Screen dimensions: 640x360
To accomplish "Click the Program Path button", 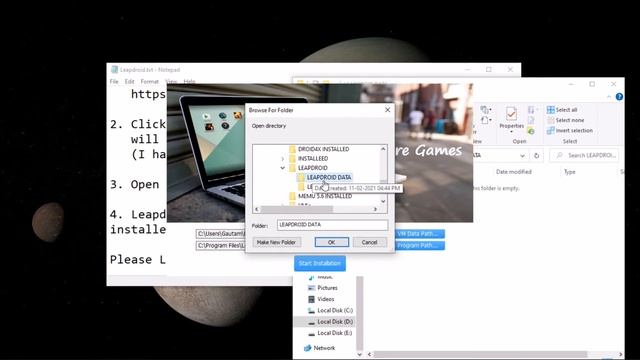I will tap(420, 245).
